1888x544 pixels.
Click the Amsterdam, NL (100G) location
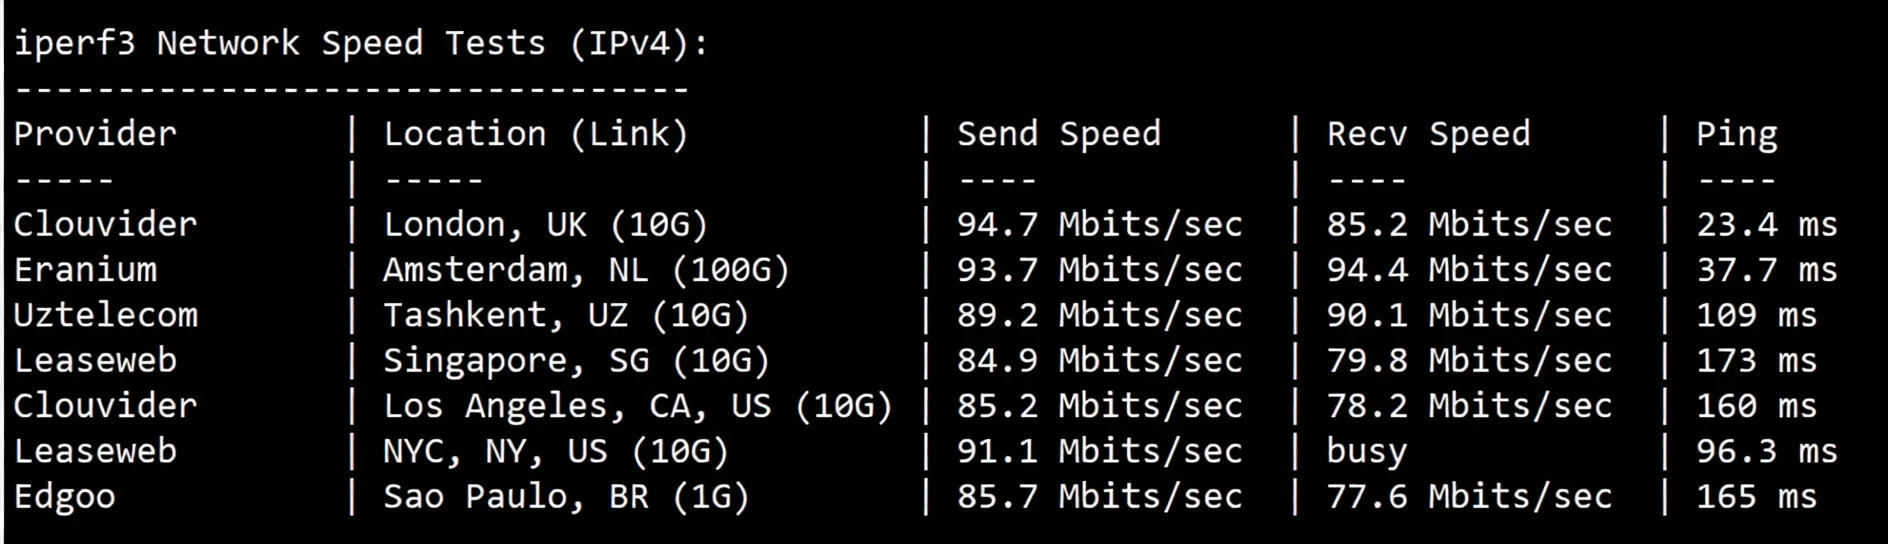pos(586,270)
